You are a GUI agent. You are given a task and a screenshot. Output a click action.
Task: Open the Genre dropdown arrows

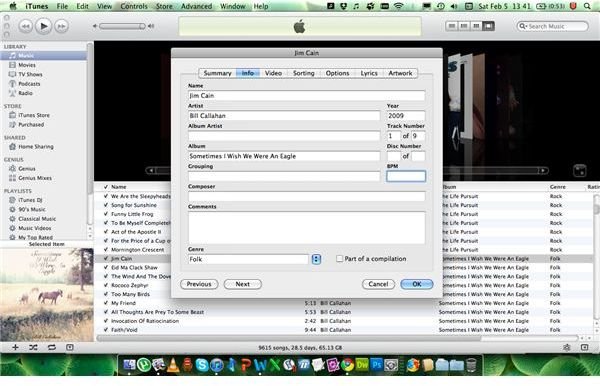pyautogui.click(x=316, y=259)
